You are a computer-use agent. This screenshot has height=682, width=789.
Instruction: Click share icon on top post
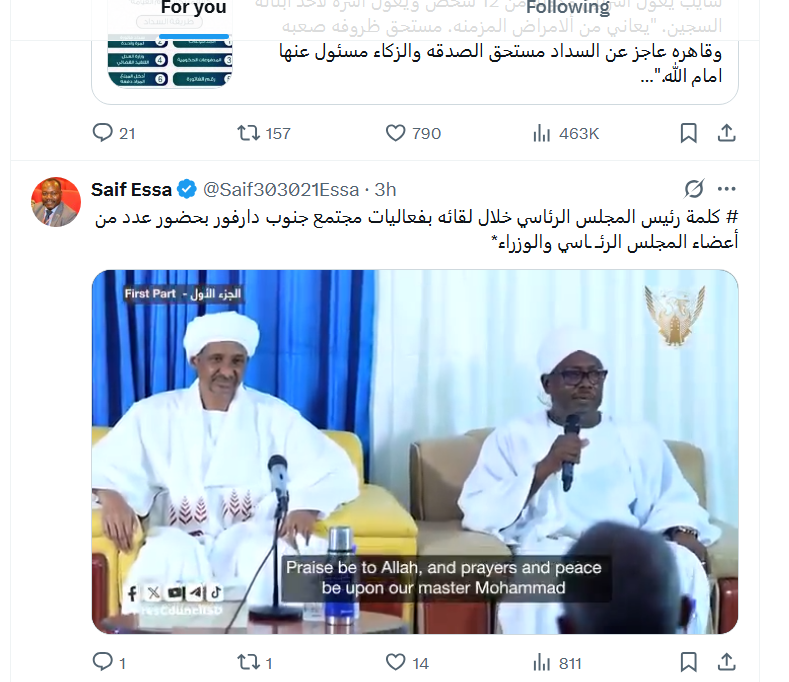point(727,133)
